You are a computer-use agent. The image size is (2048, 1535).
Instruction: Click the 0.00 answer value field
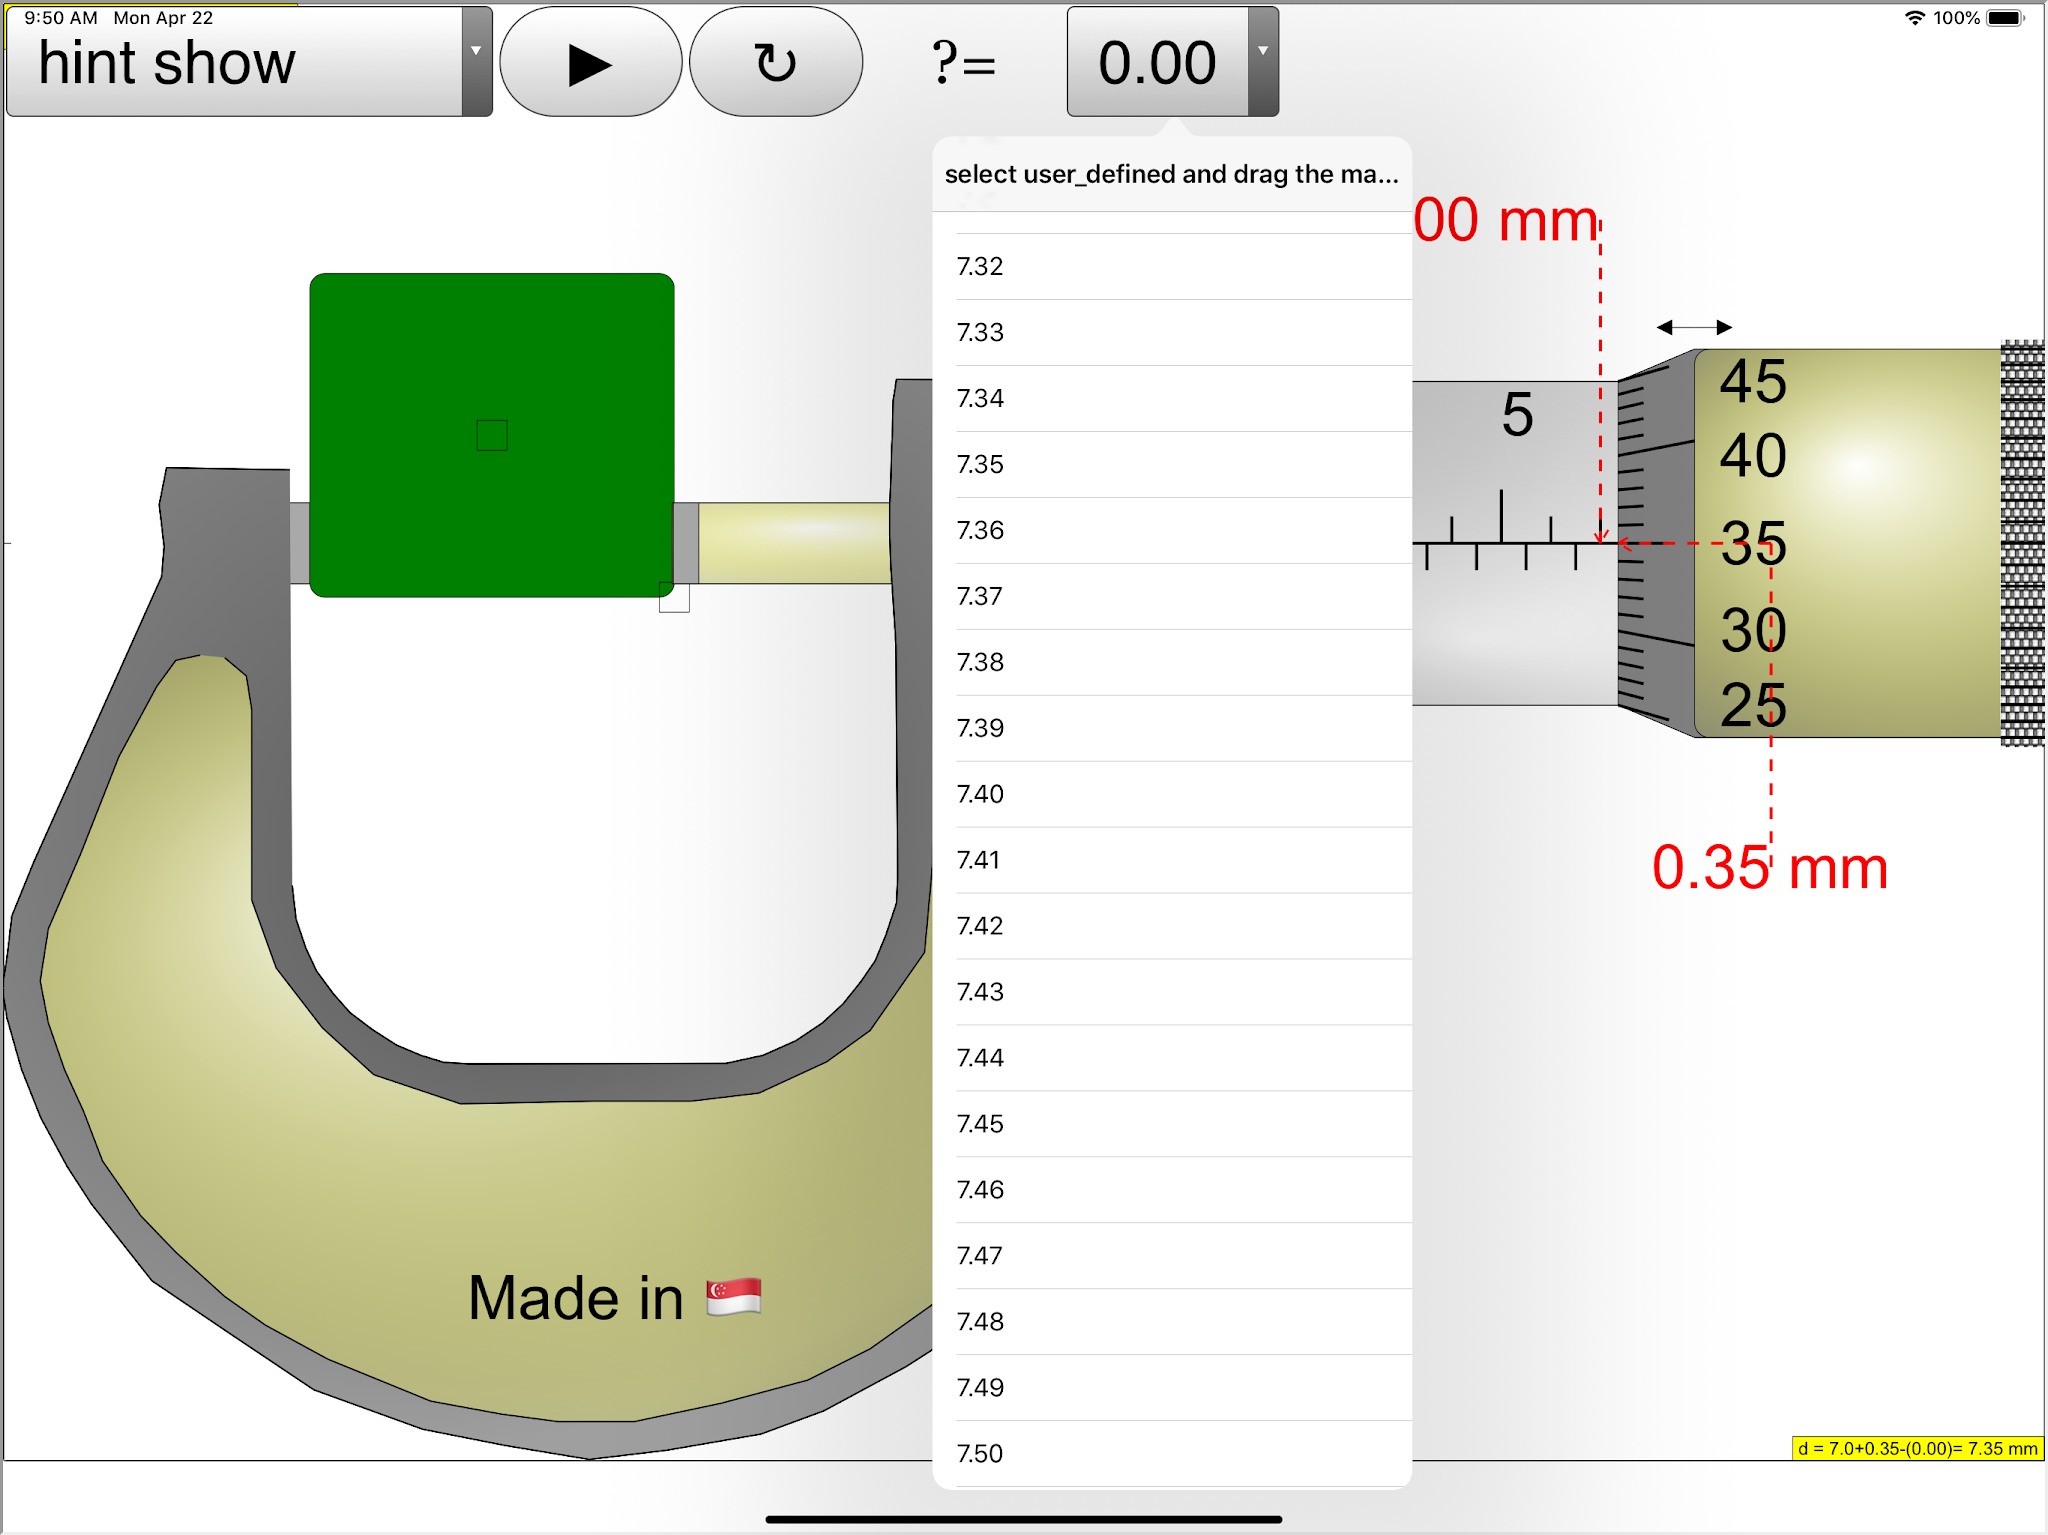[1157, 63]
